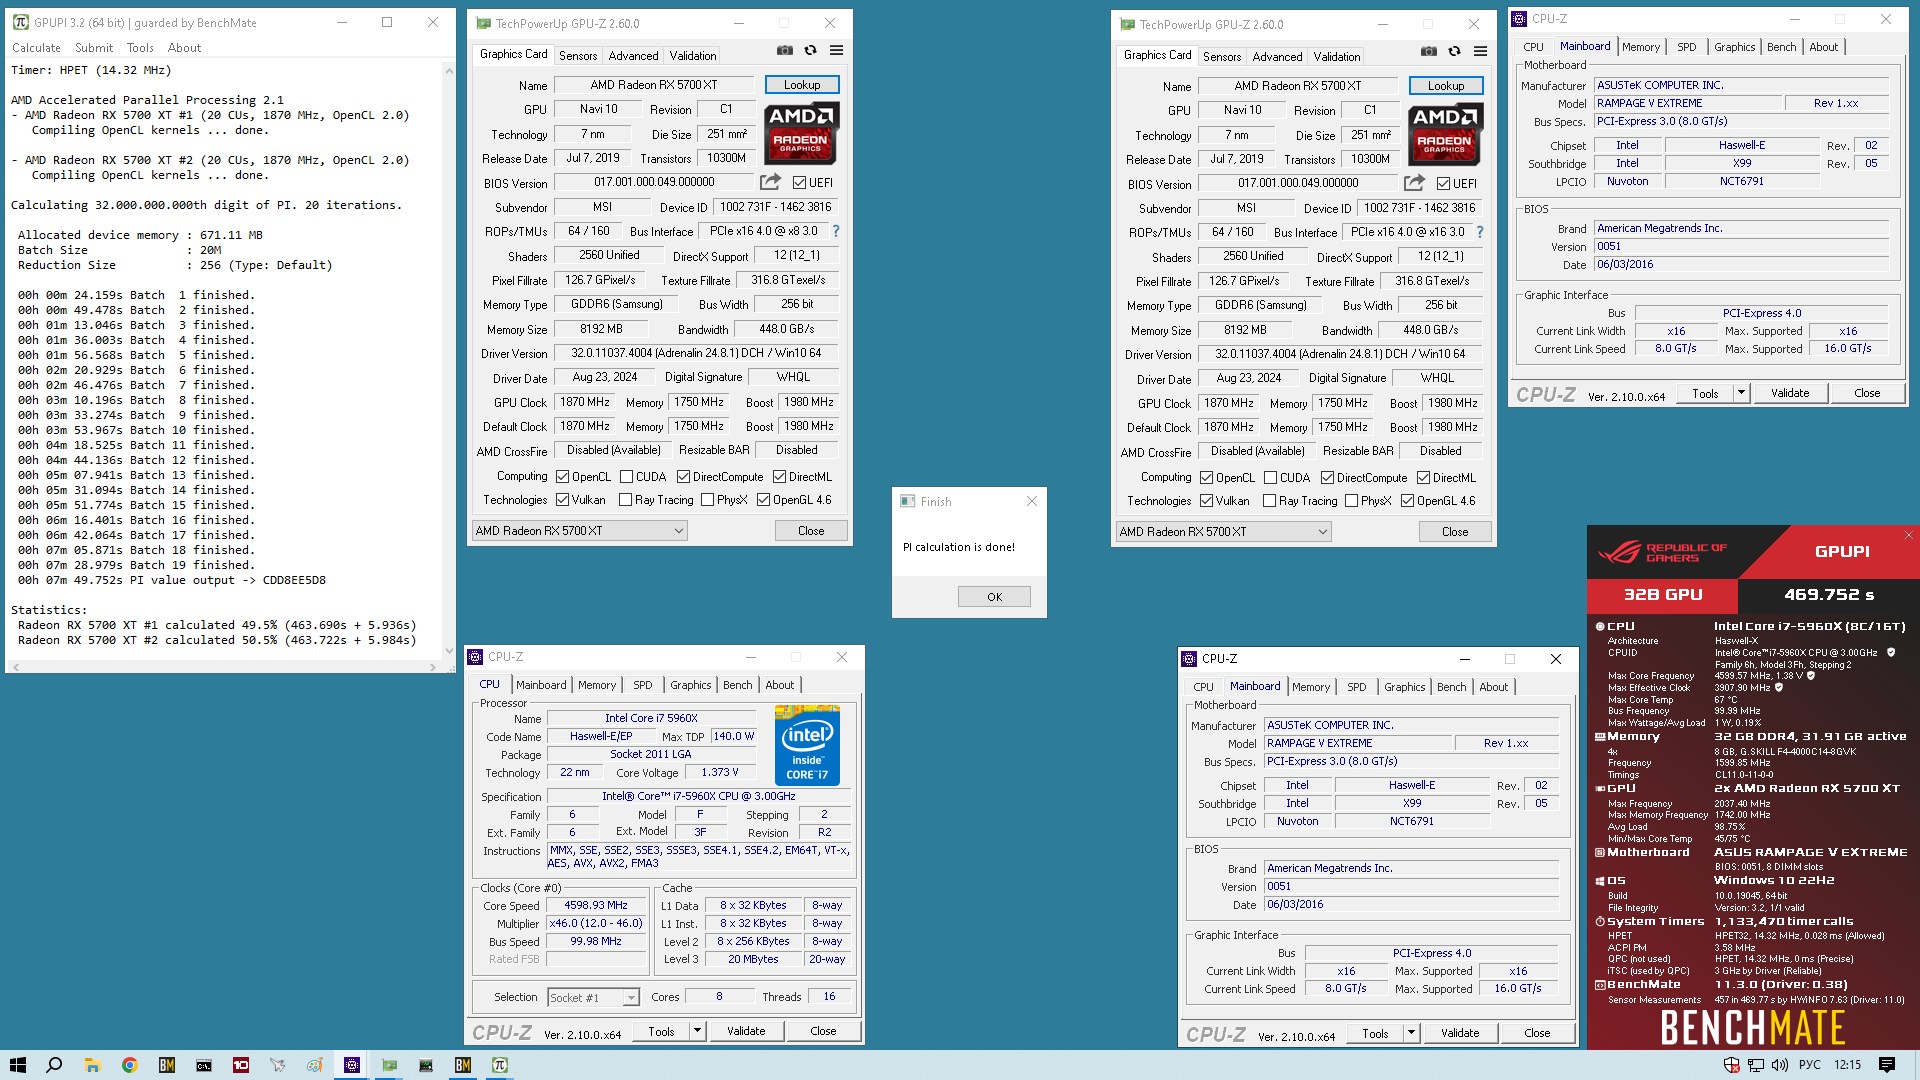1920x1080 pixels.
Task: Toggle the OpenGL 4.6 checkbox in the right GPU-Z window
Action: 1408,501
